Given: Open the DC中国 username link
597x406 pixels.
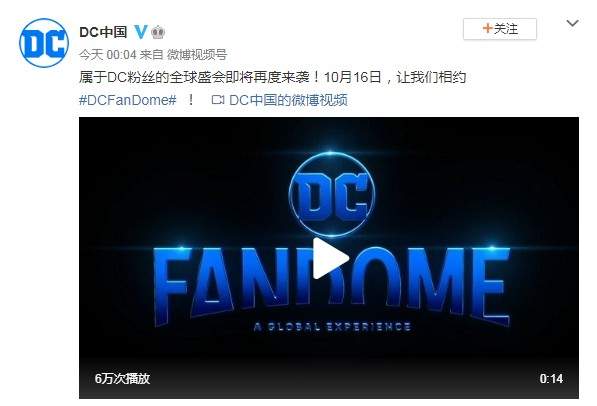Looking at the screenshot, I should pos(103,32).
